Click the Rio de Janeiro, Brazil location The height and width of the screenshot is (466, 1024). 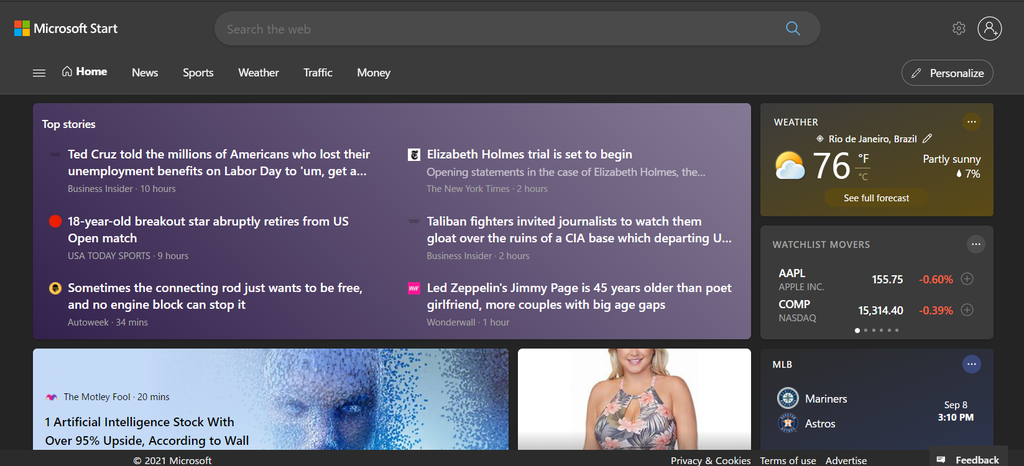(872, 138)
